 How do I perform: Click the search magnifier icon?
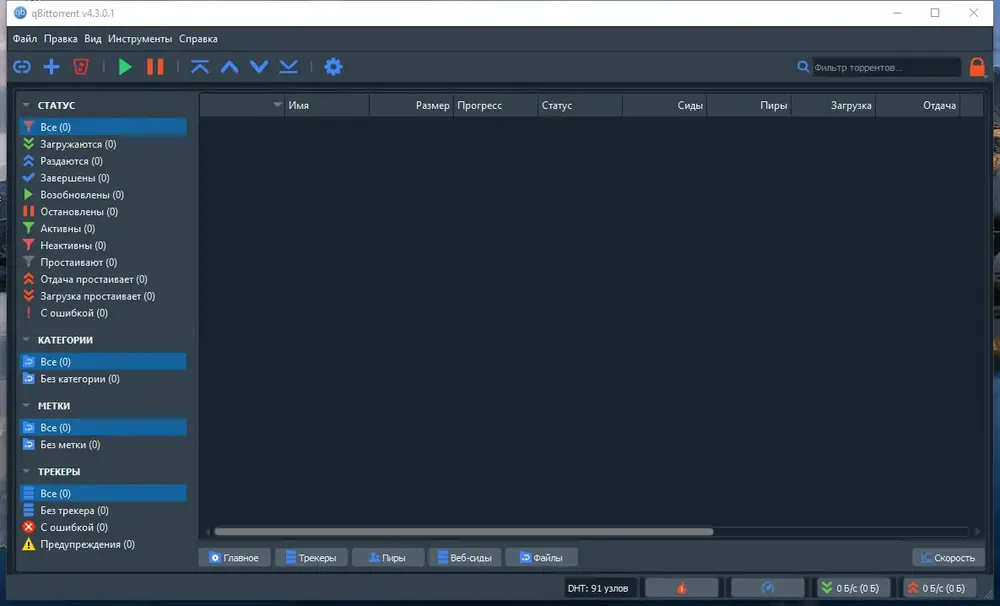click(803, 66)
